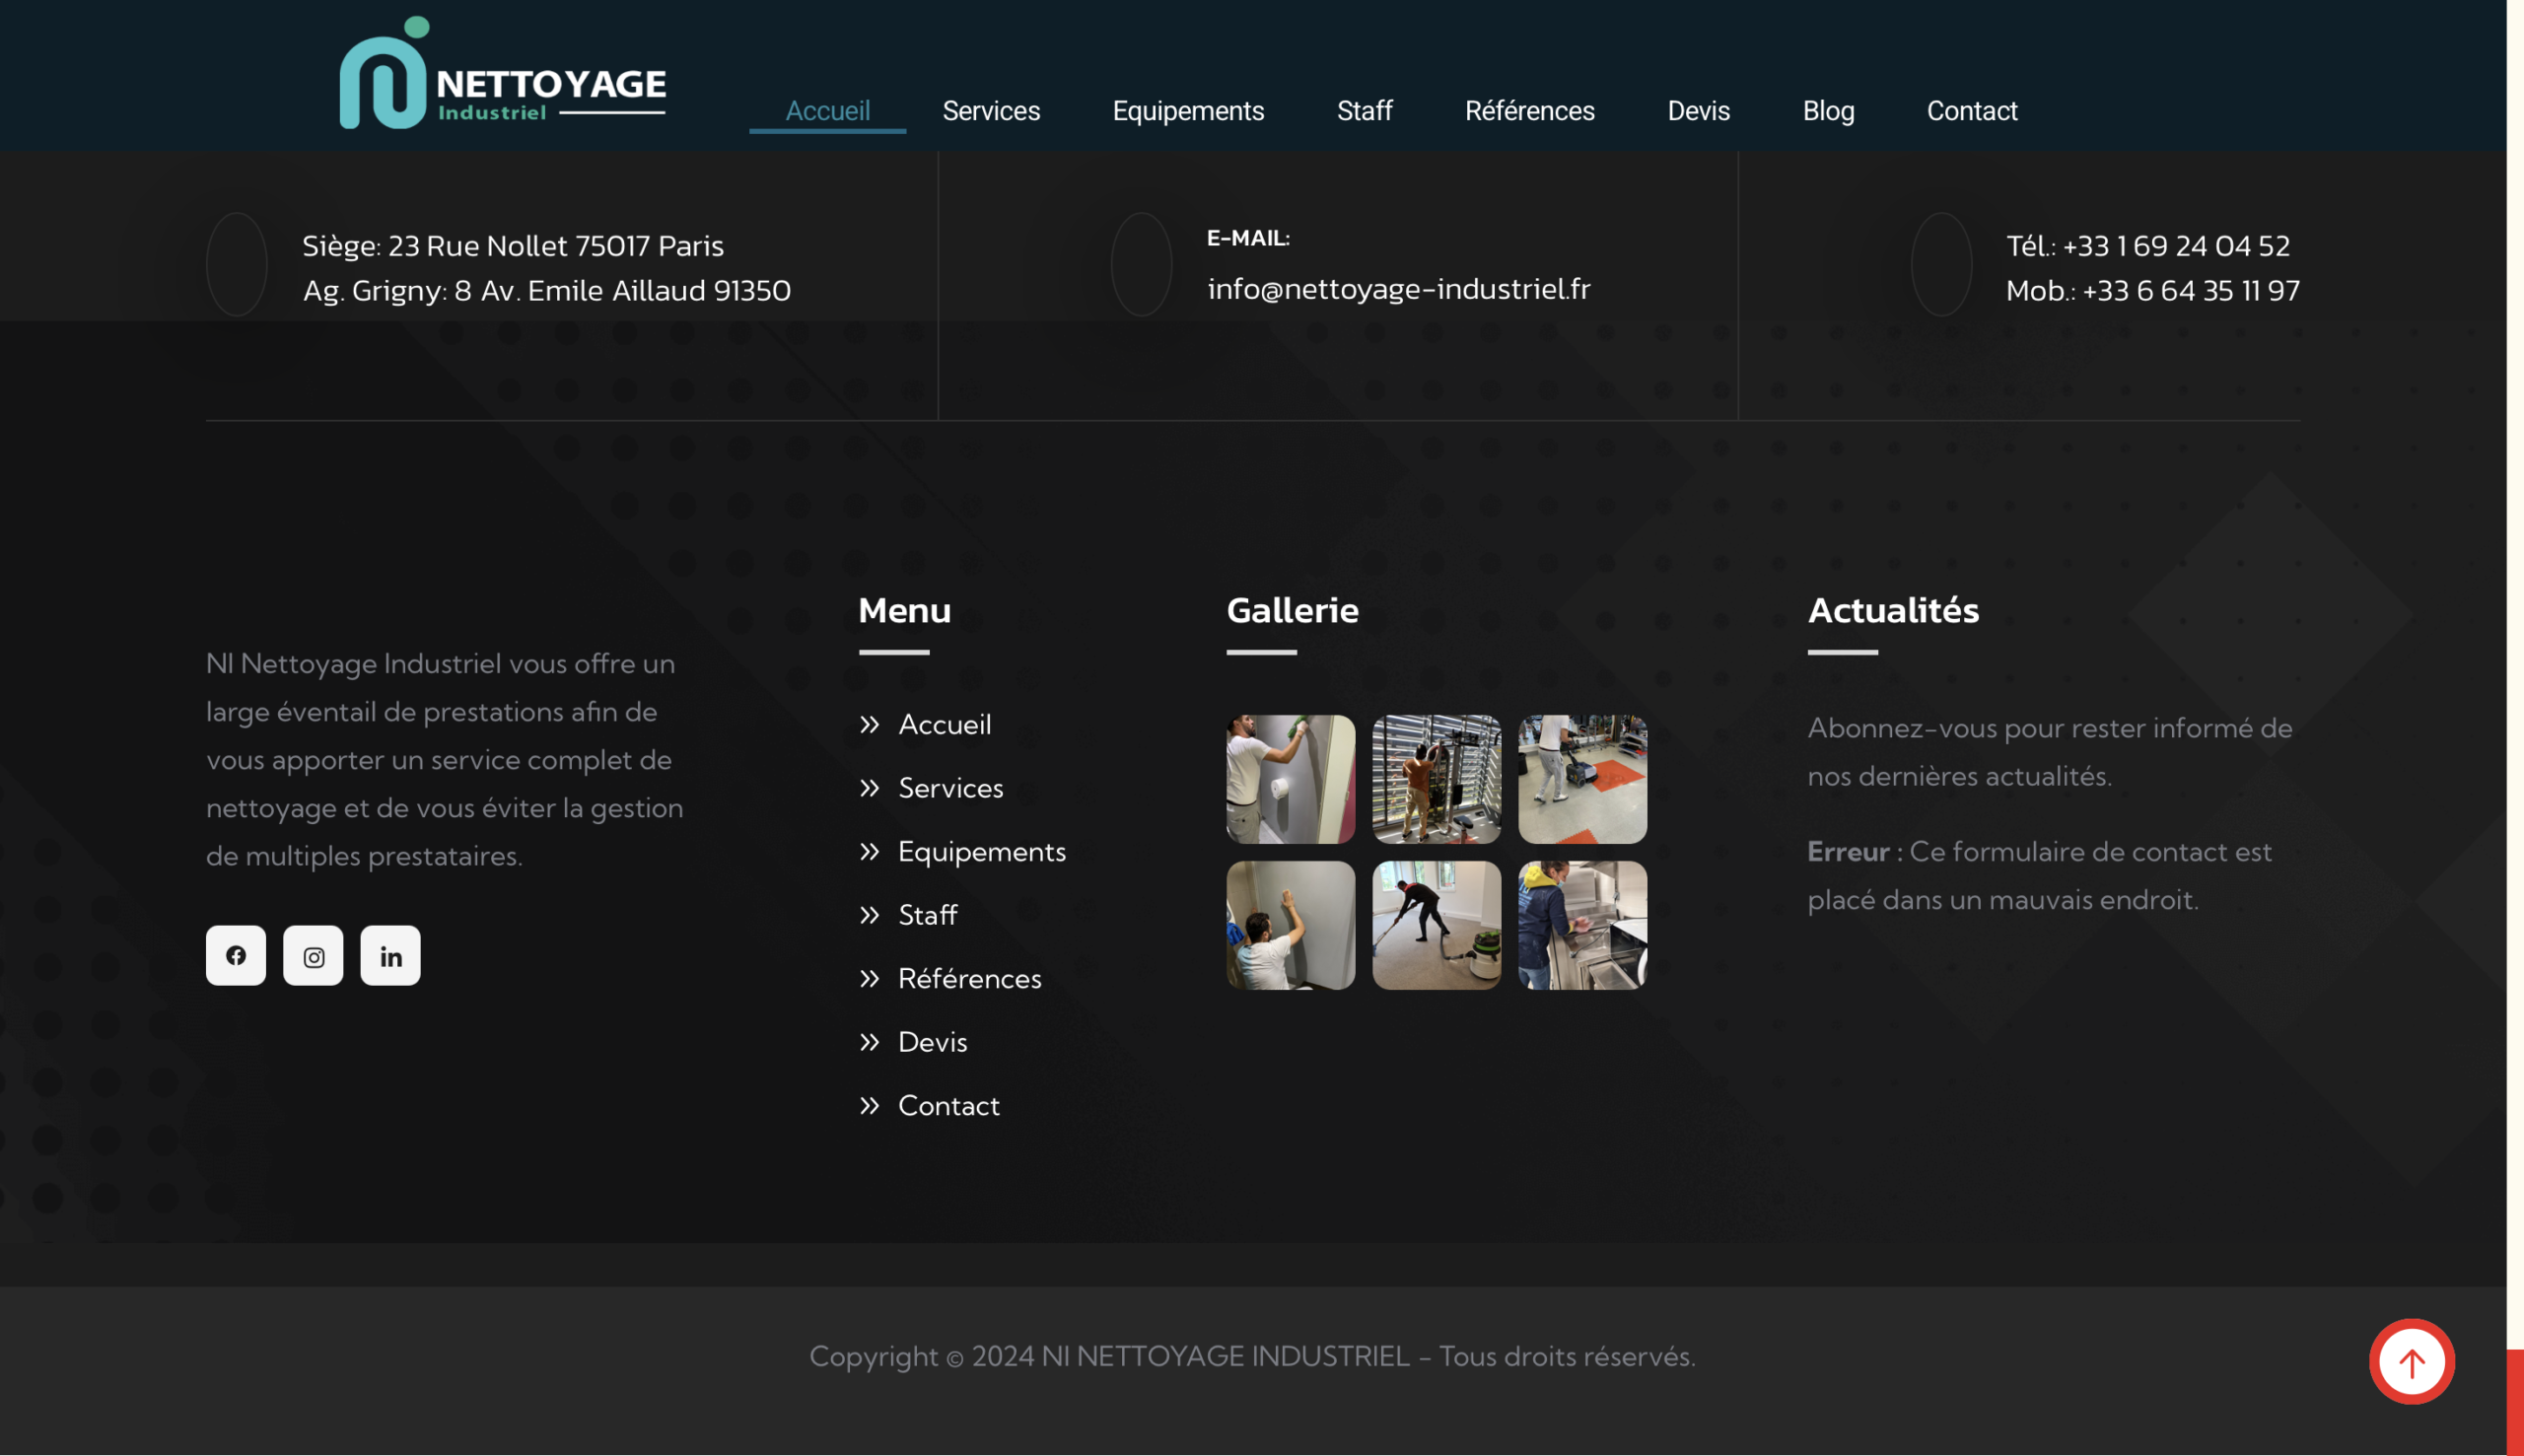Viewport: 2524px width, 1456px height.
Task: Click the footer Contact menu link
Action: coord(948,1105)
